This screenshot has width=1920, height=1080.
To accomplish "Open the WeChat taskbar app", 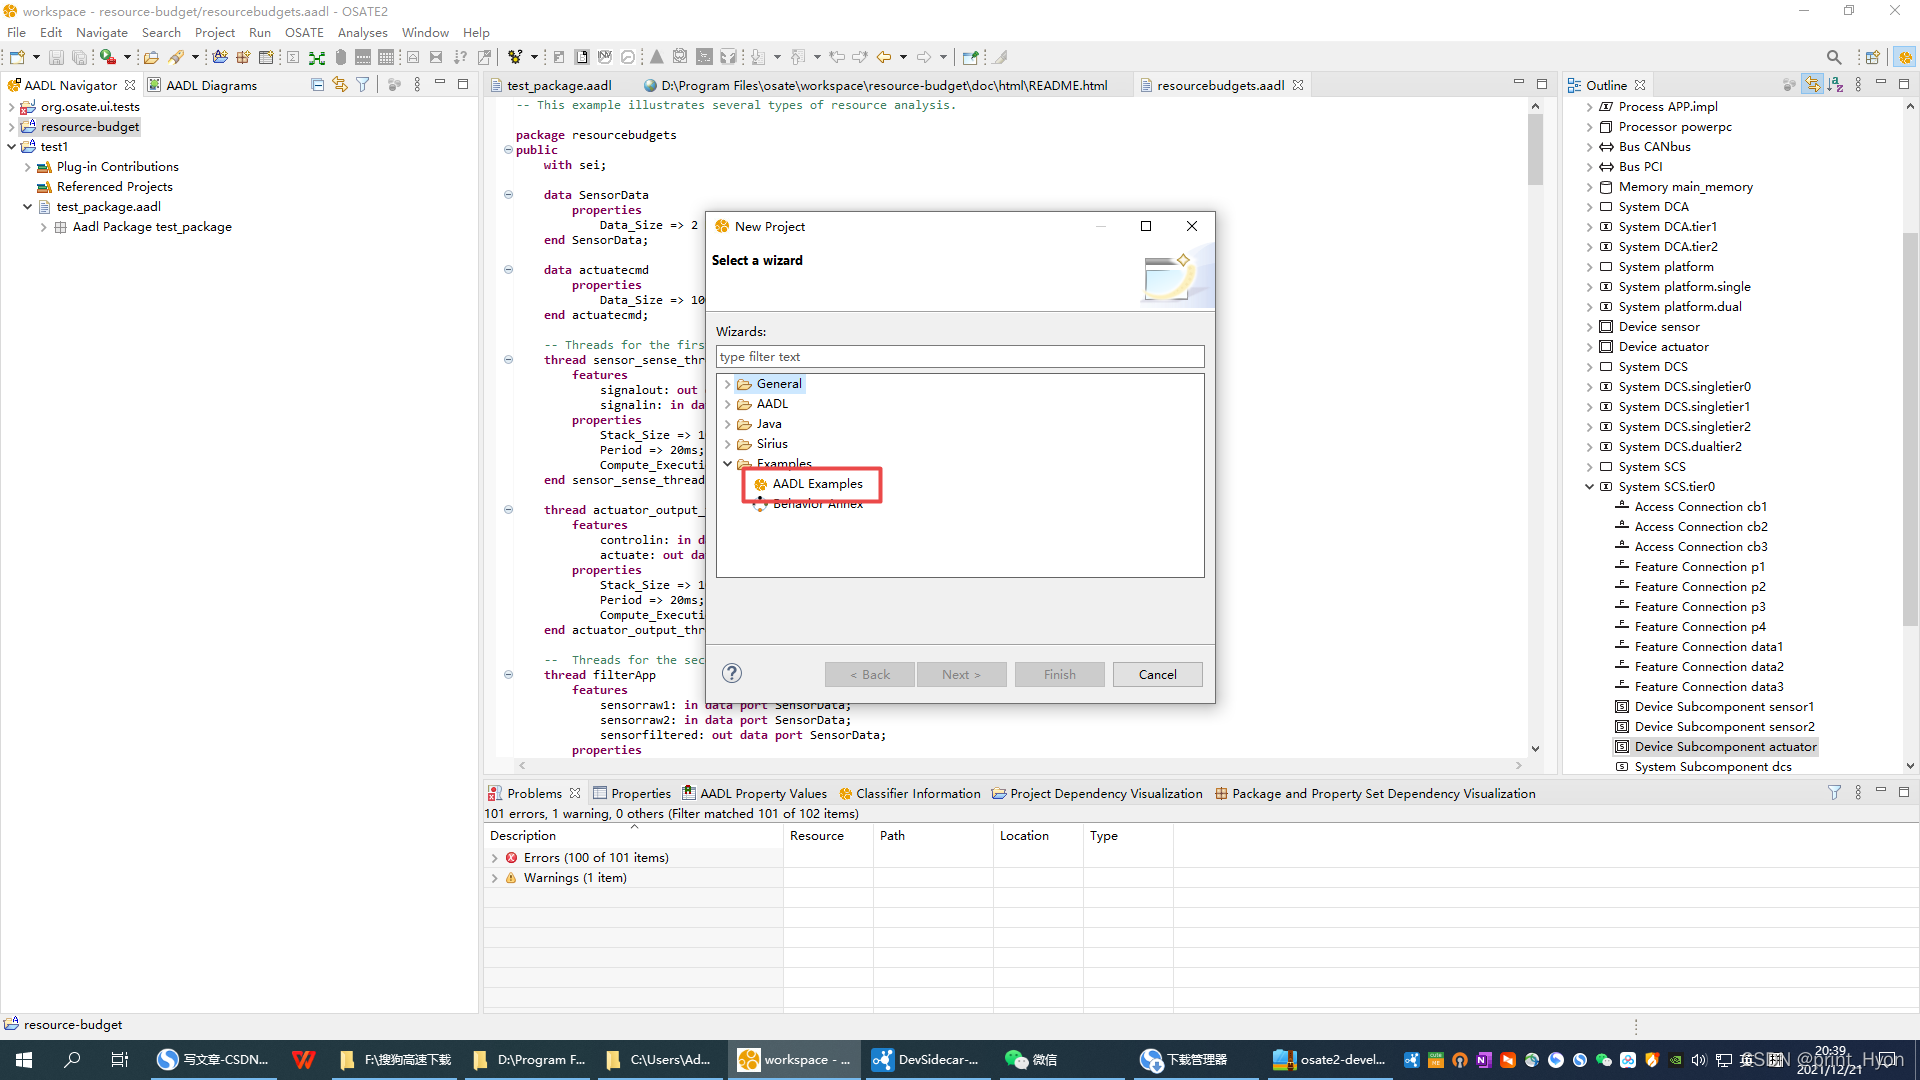I will point(1030,1060).
